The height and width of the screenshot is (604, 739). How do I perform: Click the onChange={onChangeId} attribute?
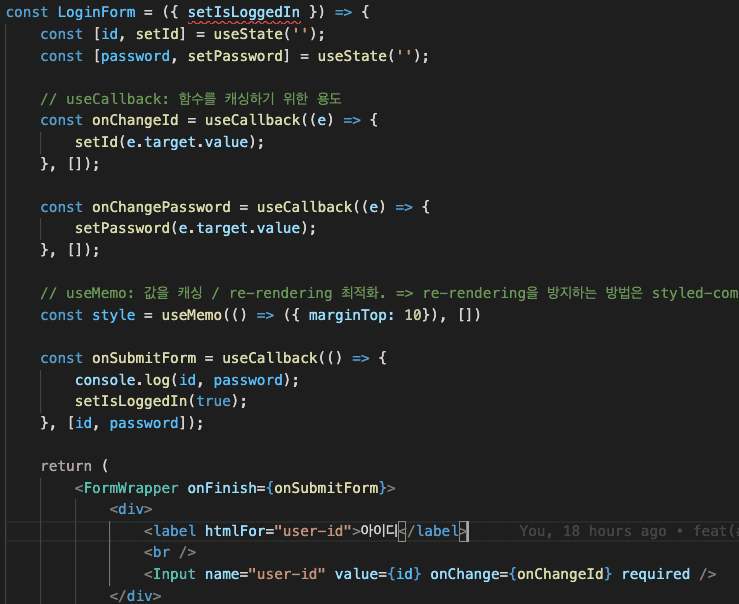tap(521, 574)
